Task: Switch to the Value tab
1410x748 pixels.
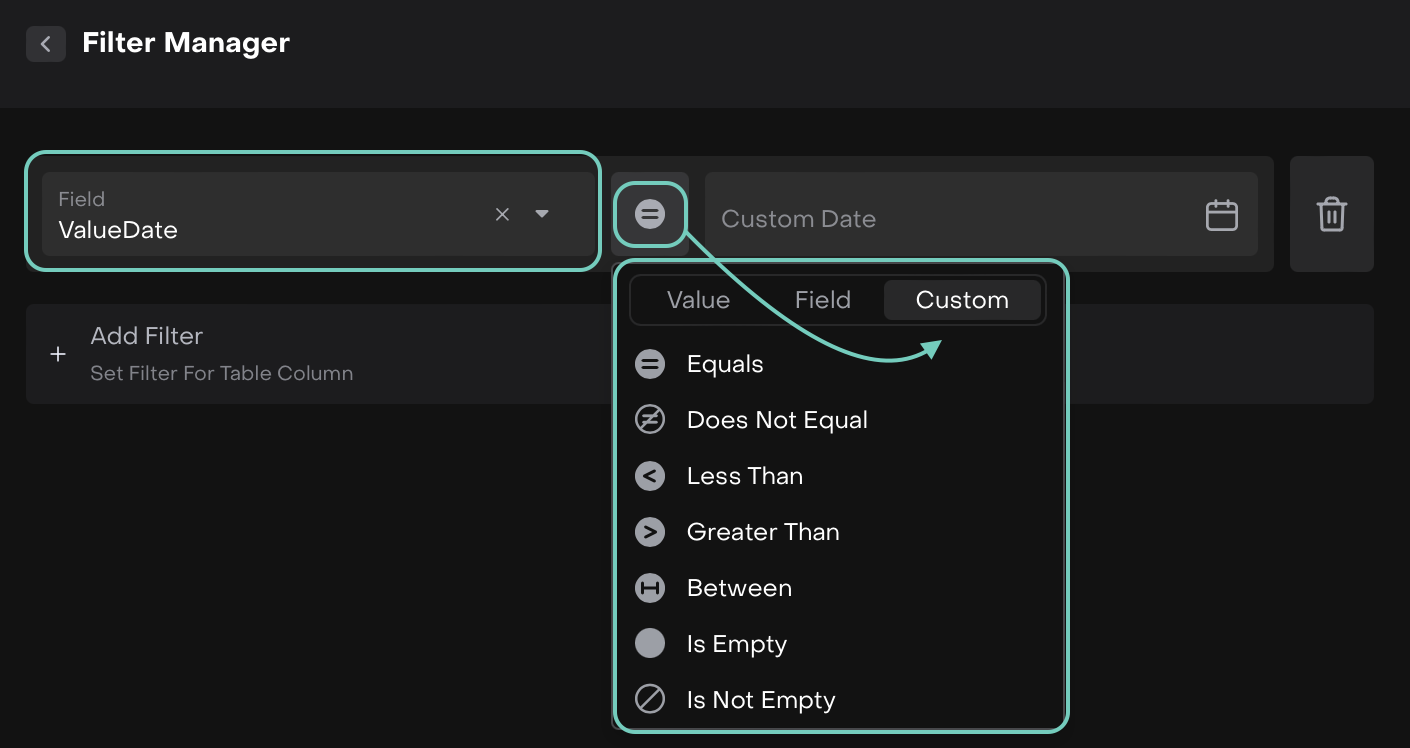Action: point(698,300)
